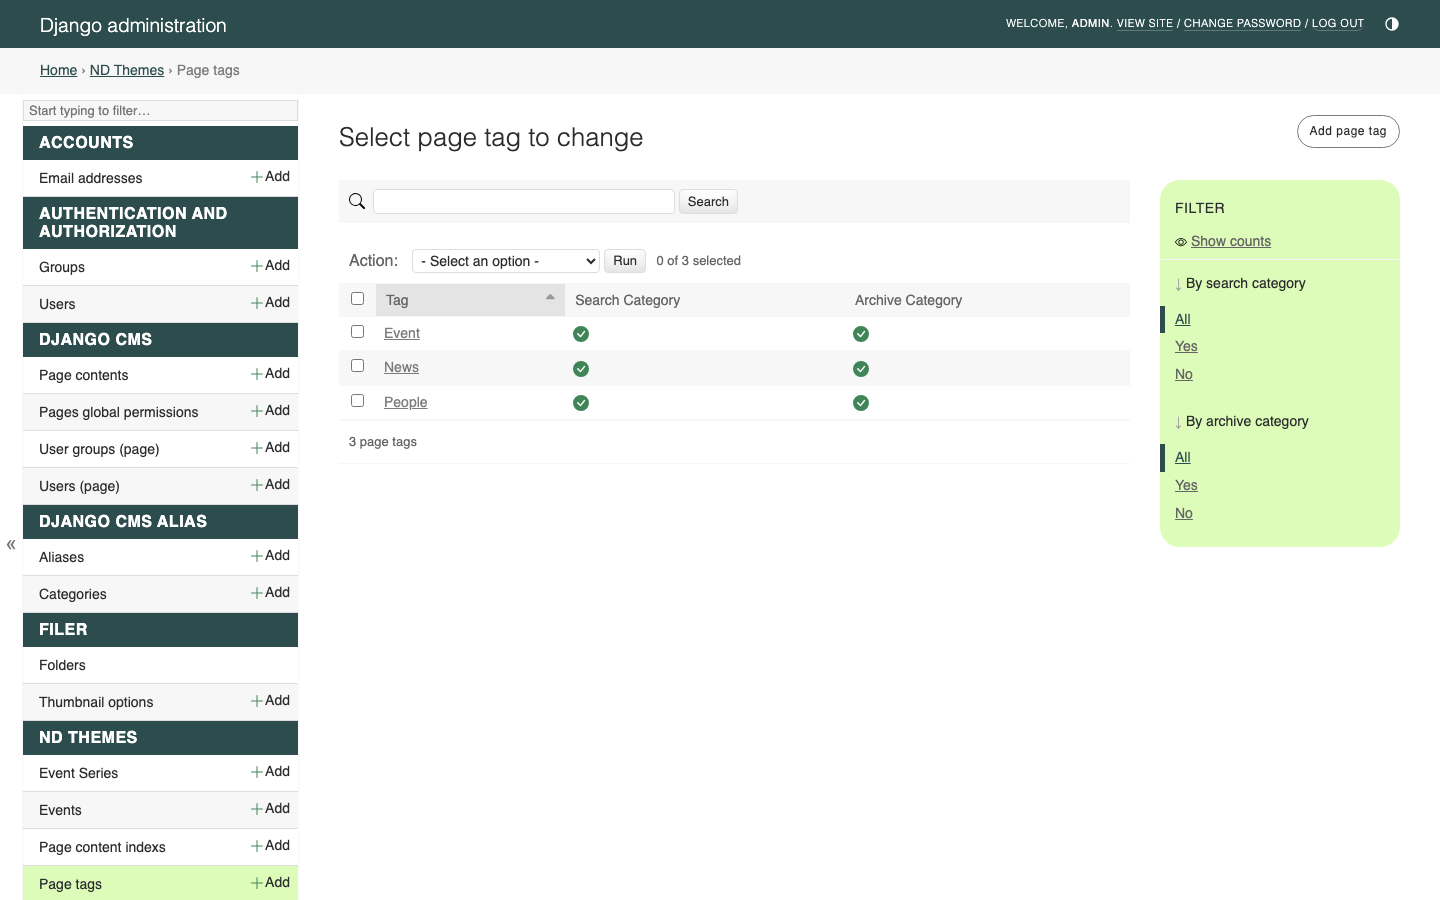Screen dimensions: 1440x900
Task: Click the eye icon beside Show counts
Action: click(1181, 242)
